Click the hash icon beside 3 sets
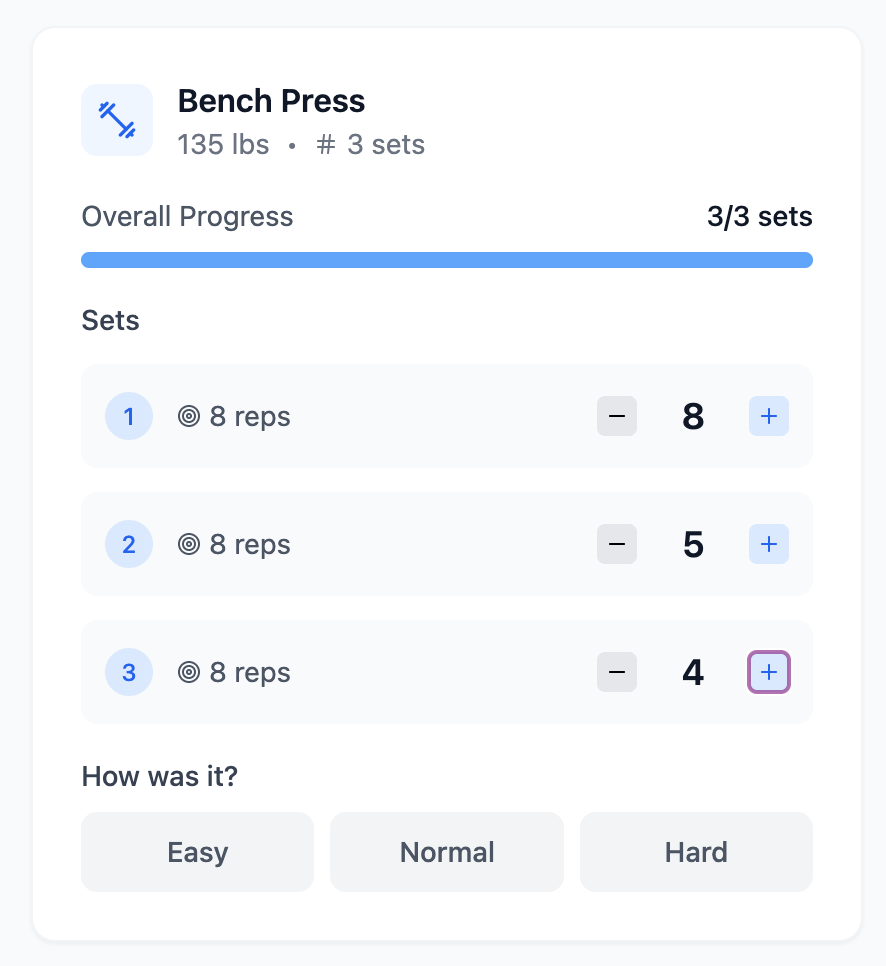The width and height of the screenshot is (886, 966). (326, 145)
